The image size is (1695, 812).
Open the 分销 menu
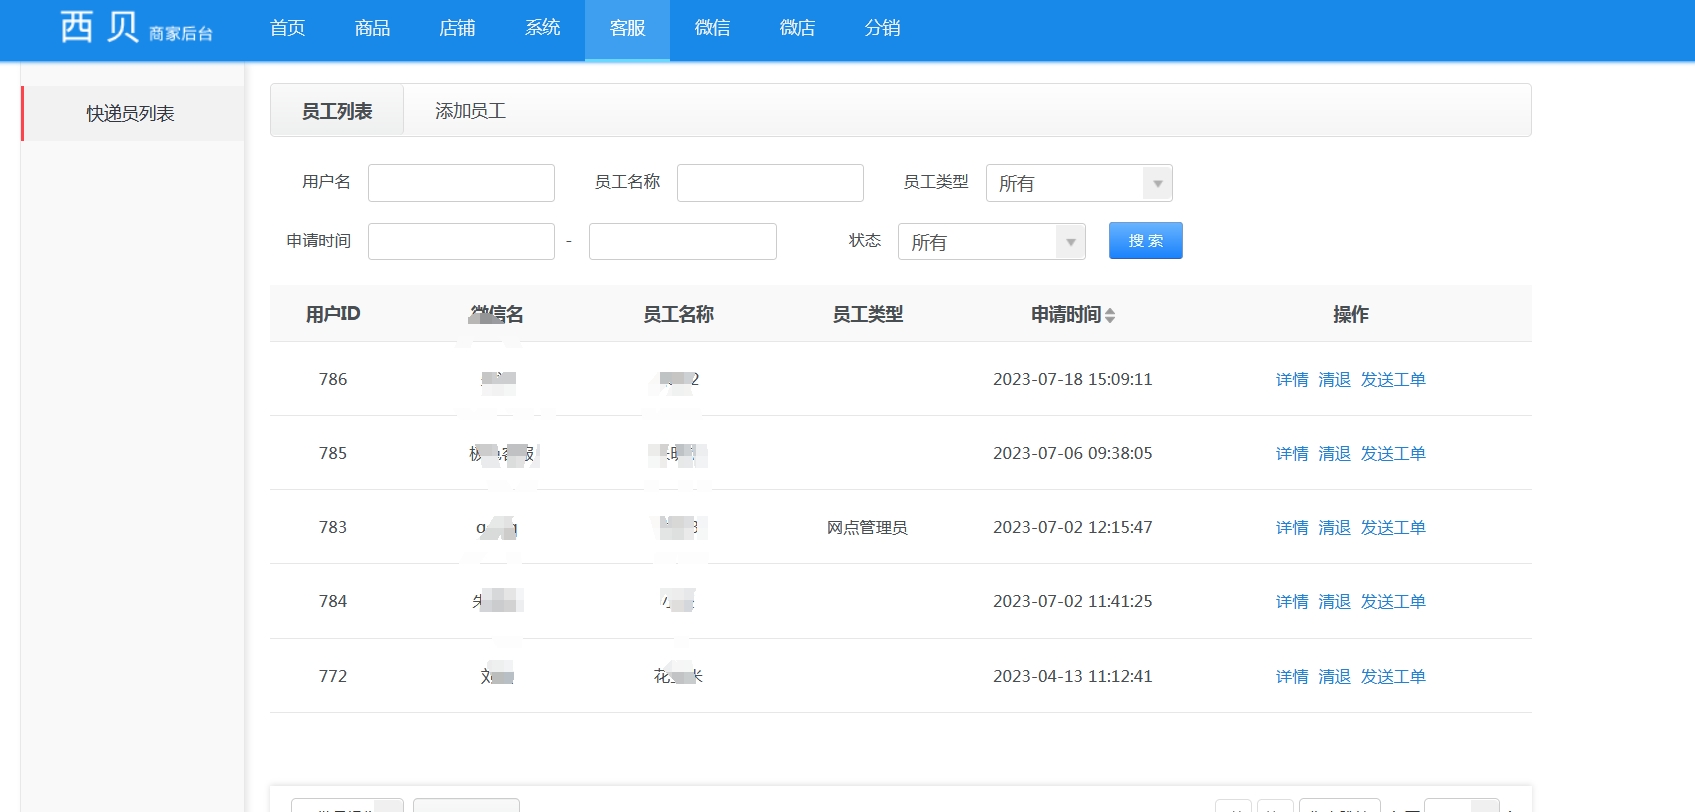point(883,28)
